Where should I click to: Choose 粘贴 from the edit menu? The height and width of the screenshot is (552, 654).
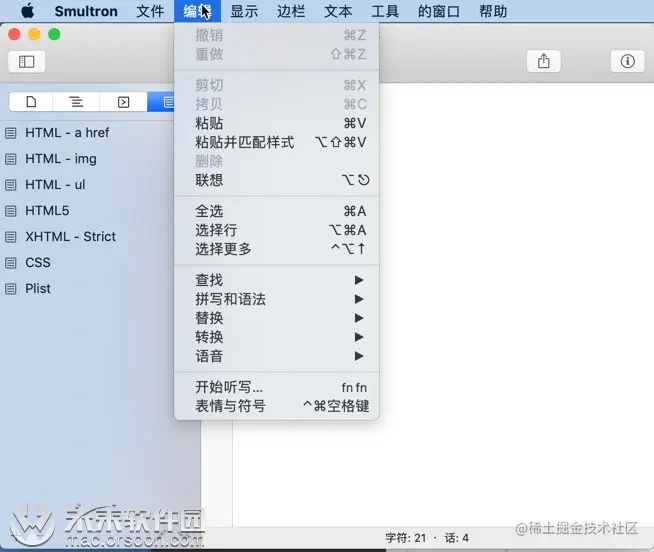[x=277, y=123]
